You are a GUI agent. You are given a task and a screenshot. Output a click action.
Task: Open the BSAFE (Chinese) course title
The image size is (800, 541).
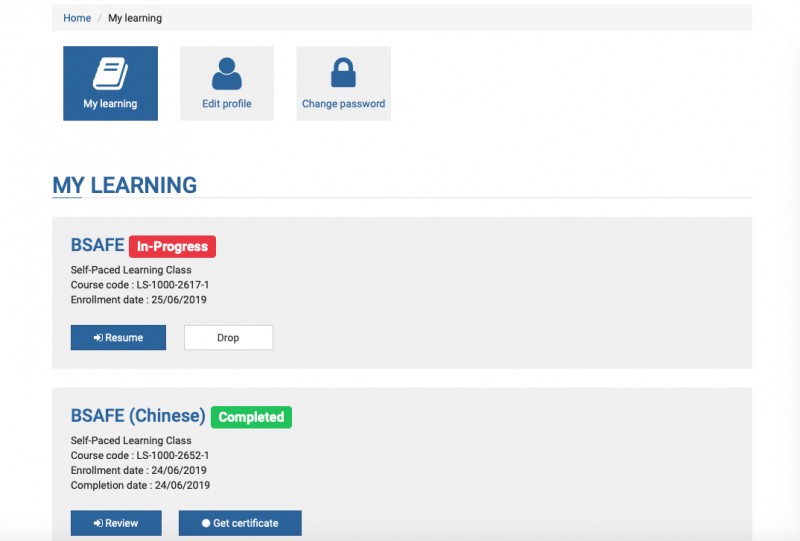[x=138, y=415]
